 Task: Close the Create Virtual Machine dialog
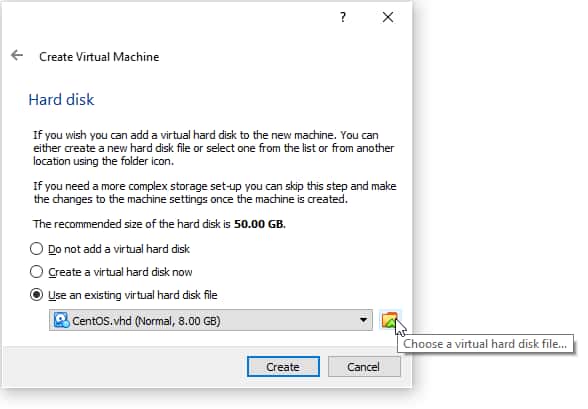point(388,17)
